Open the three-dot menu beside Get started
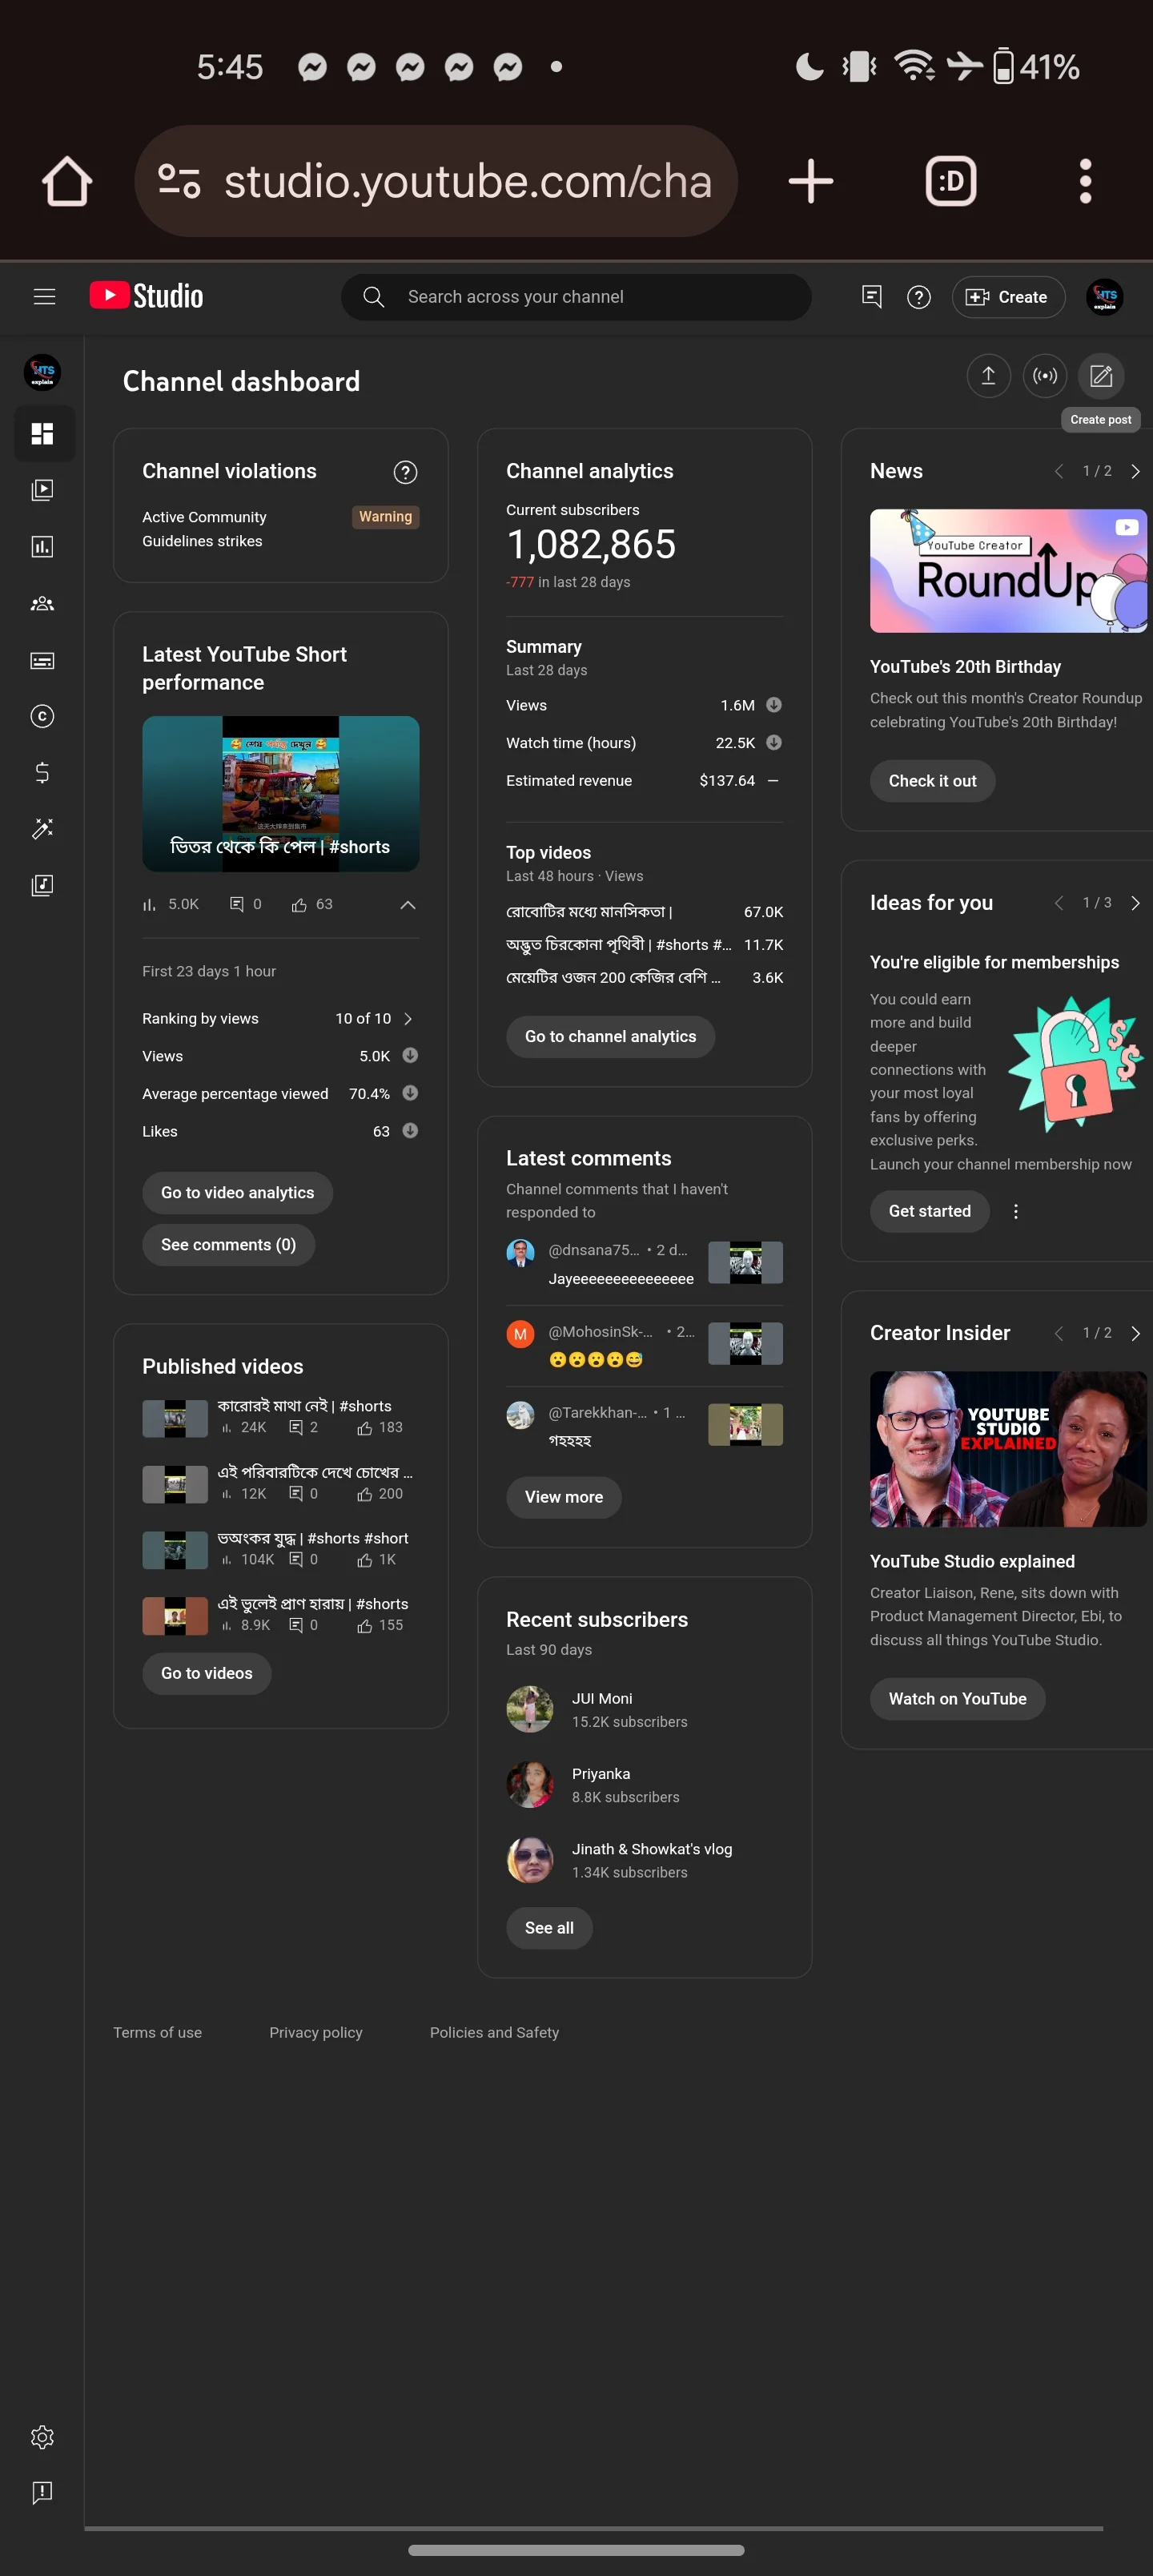The image size is (1153, 2576). 1016,1211
